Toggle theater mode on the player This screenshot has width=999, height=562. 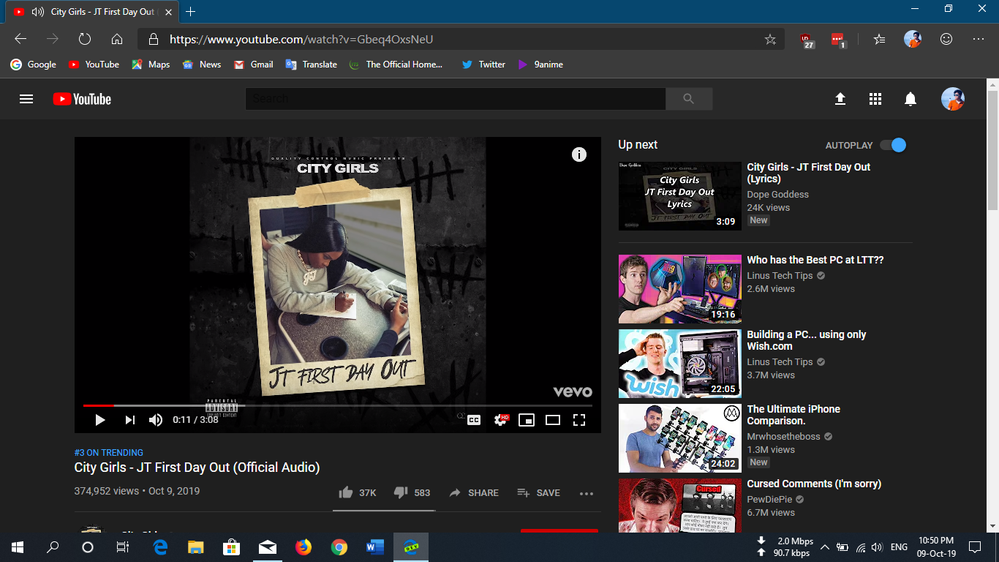552,420
